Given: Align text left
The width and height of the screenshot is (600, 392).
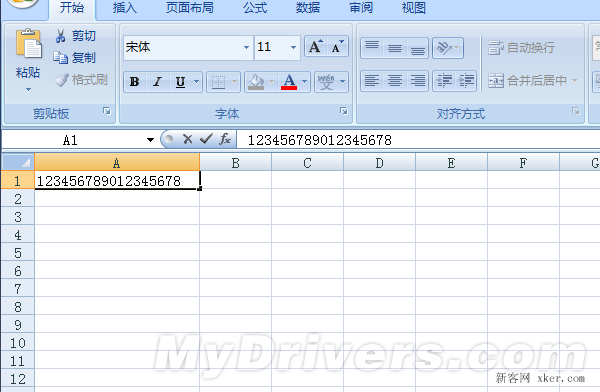Looking at the screenshot, I should (x=372, y=81).
